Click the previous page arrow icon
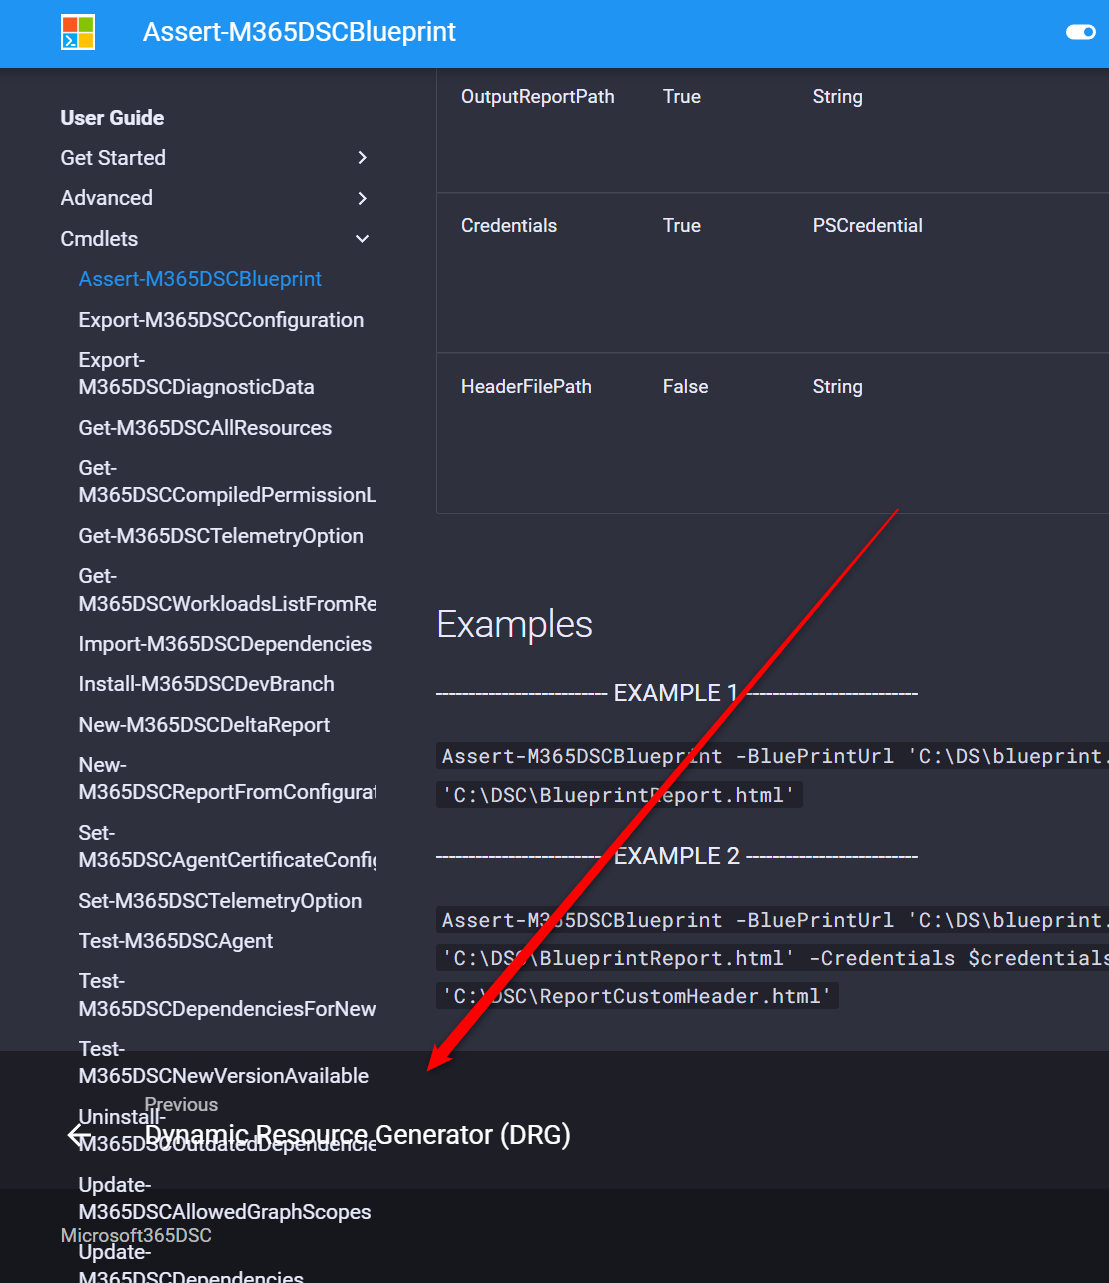Screen dimensions: 1109x1283 click(x=79, y=1135)
